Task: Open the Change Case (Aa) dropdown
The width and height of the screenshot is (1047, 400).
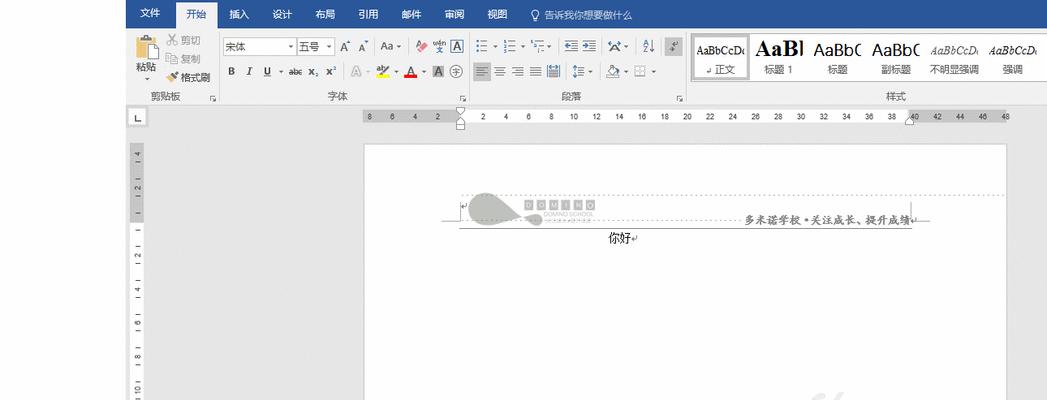Action: click(391, 47)
